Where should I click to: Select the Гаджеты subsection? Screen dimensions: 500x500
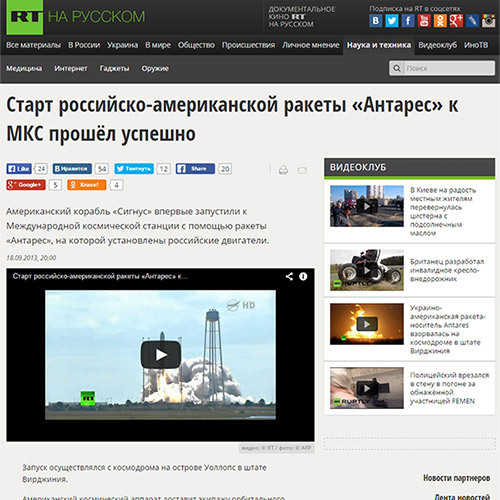click(x=114, y=68)
